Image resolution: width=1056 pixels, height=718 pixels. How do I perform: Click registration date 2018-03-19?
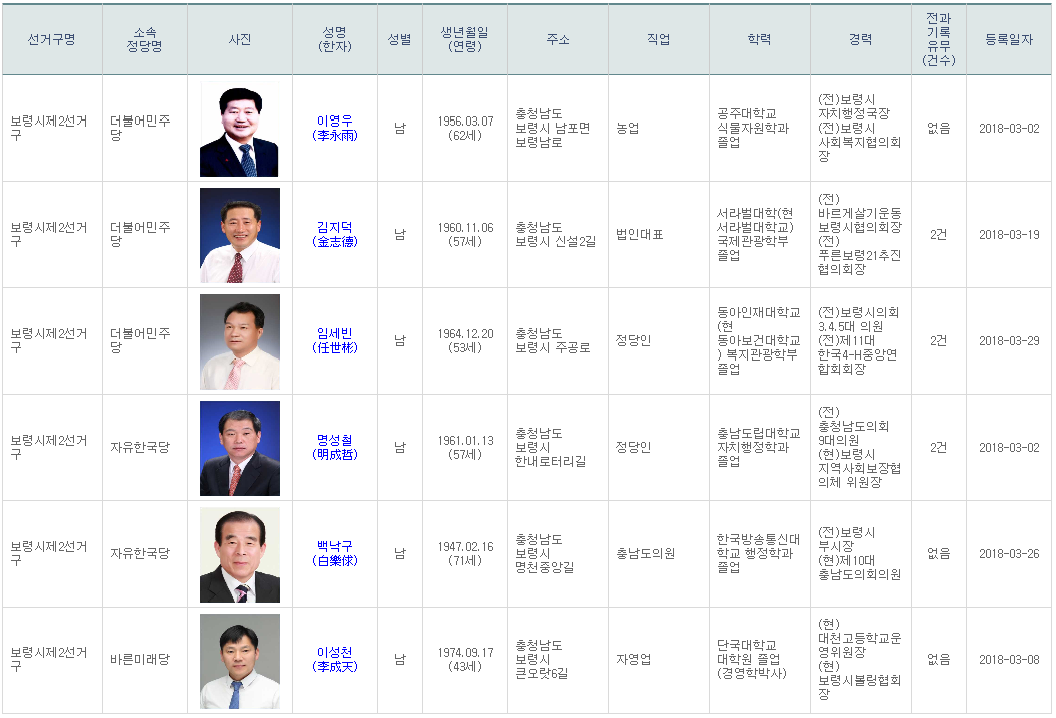[1009, 234]
